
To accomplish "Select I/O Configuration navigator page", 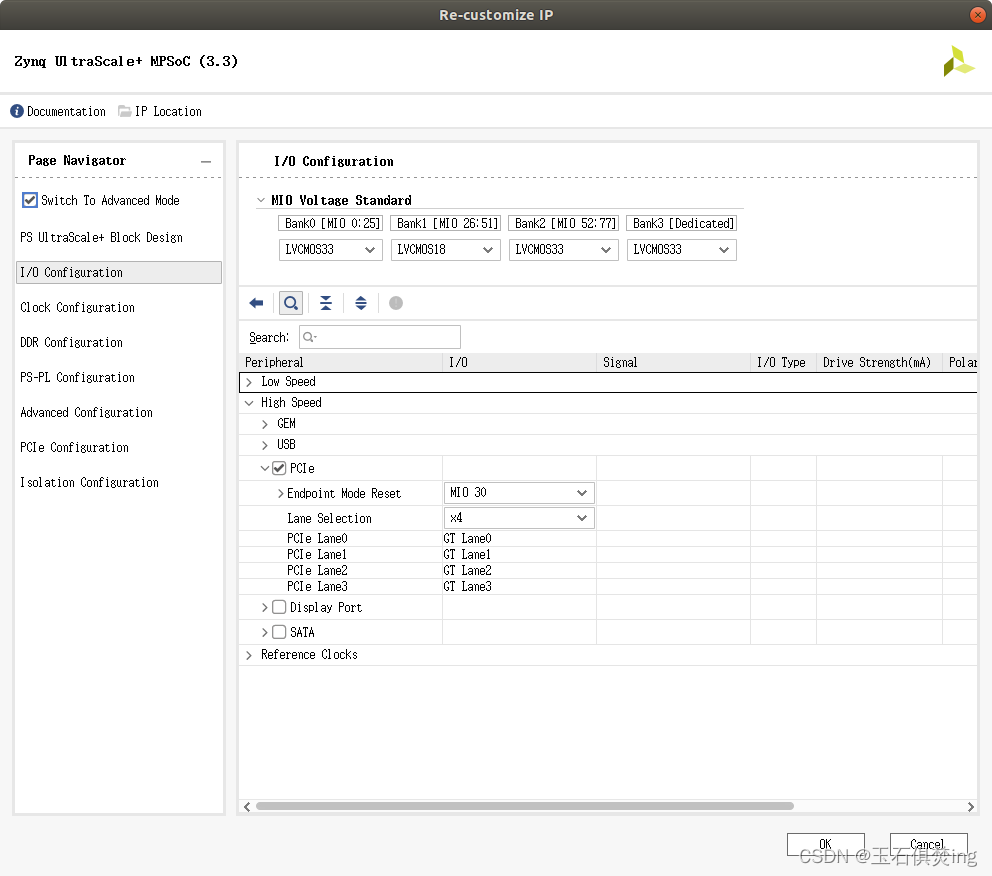I will click(x=119, y=273).
